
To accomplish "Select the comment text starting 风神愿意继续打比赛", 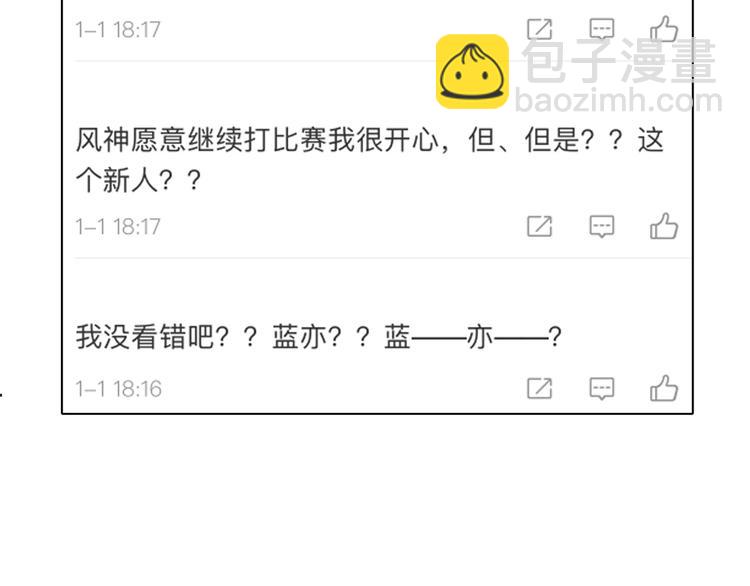I will (370, 160).
